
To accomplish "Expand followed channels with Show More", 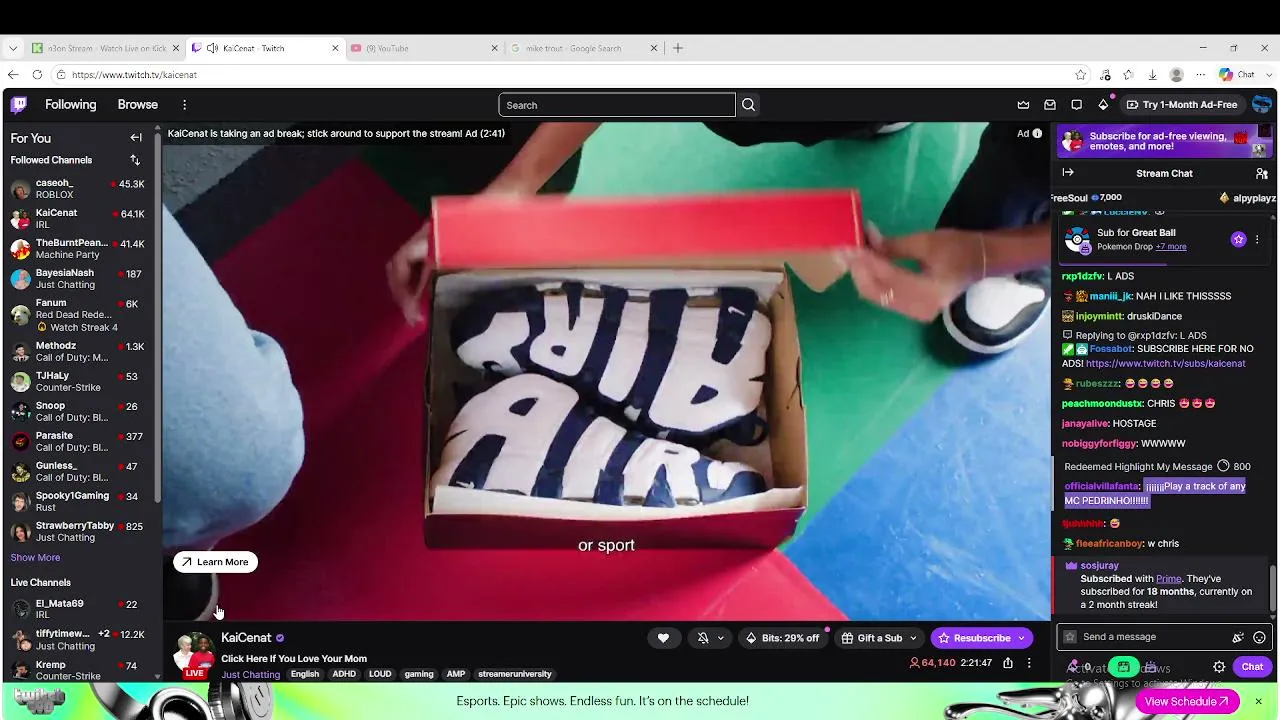I will (x=35, y=558).
